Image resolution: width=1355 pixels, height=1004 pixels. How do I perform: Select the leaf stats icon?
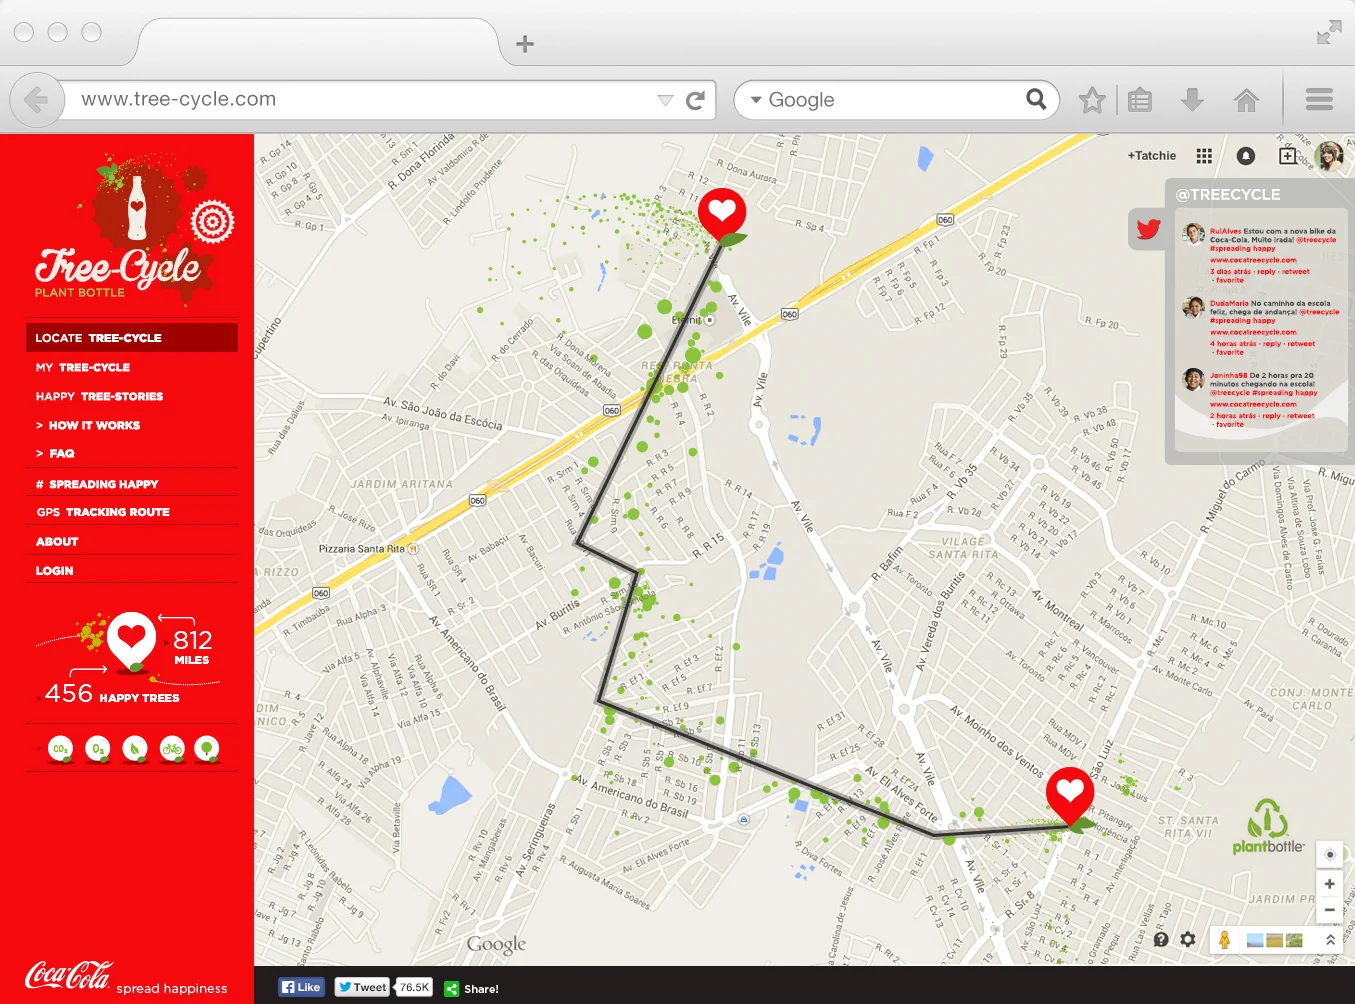click(x=134, y=749)
